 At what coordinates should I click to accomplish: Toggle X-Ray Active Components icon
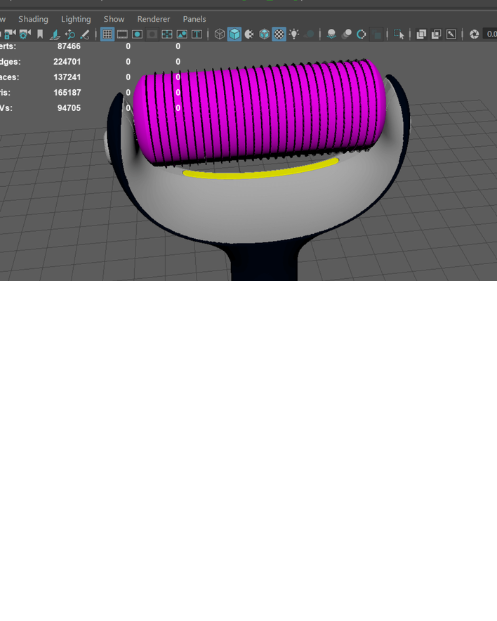pyautogui.click(x=436, y=34)
